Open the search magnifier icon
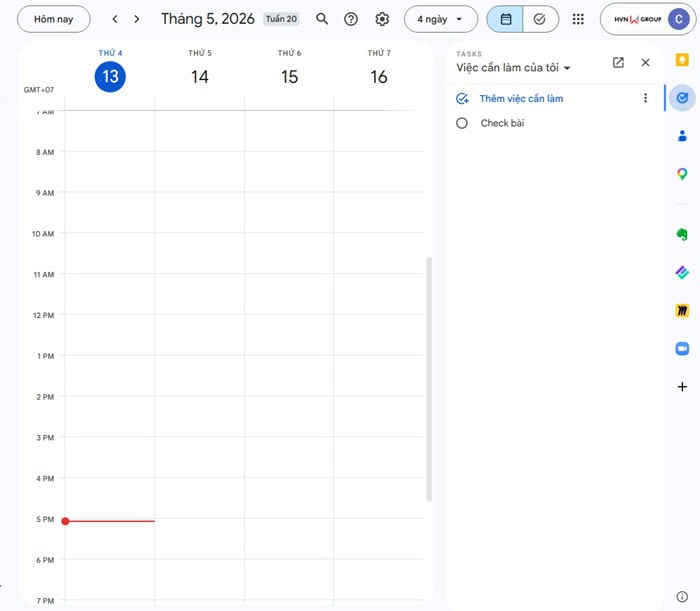 tap(322, 19)
